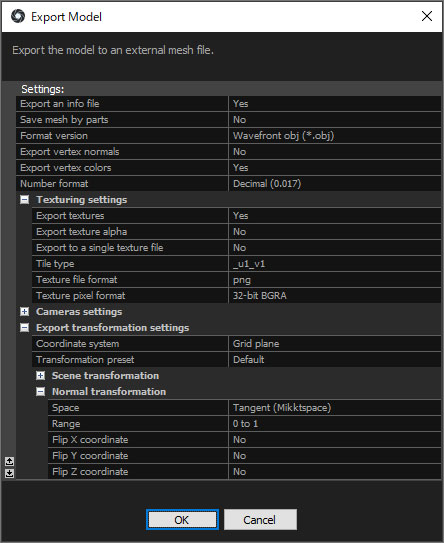Screen dimensions: 444x543
Task: Confirm export with the OK button
Action: [183, 519]
